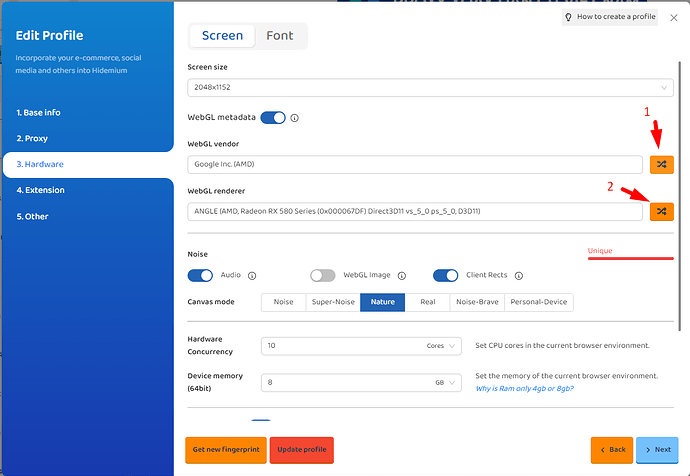This screenshot has height=476, width=690.
Task: Switch to the Font tab
Action: coord(280,36)
